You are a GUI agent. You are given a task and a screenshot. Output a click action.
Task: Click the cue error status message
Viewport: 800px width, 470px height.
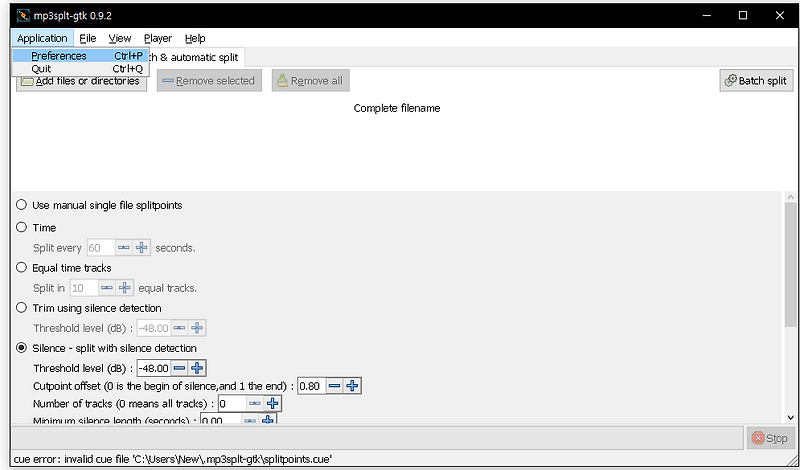click(172, 459)
